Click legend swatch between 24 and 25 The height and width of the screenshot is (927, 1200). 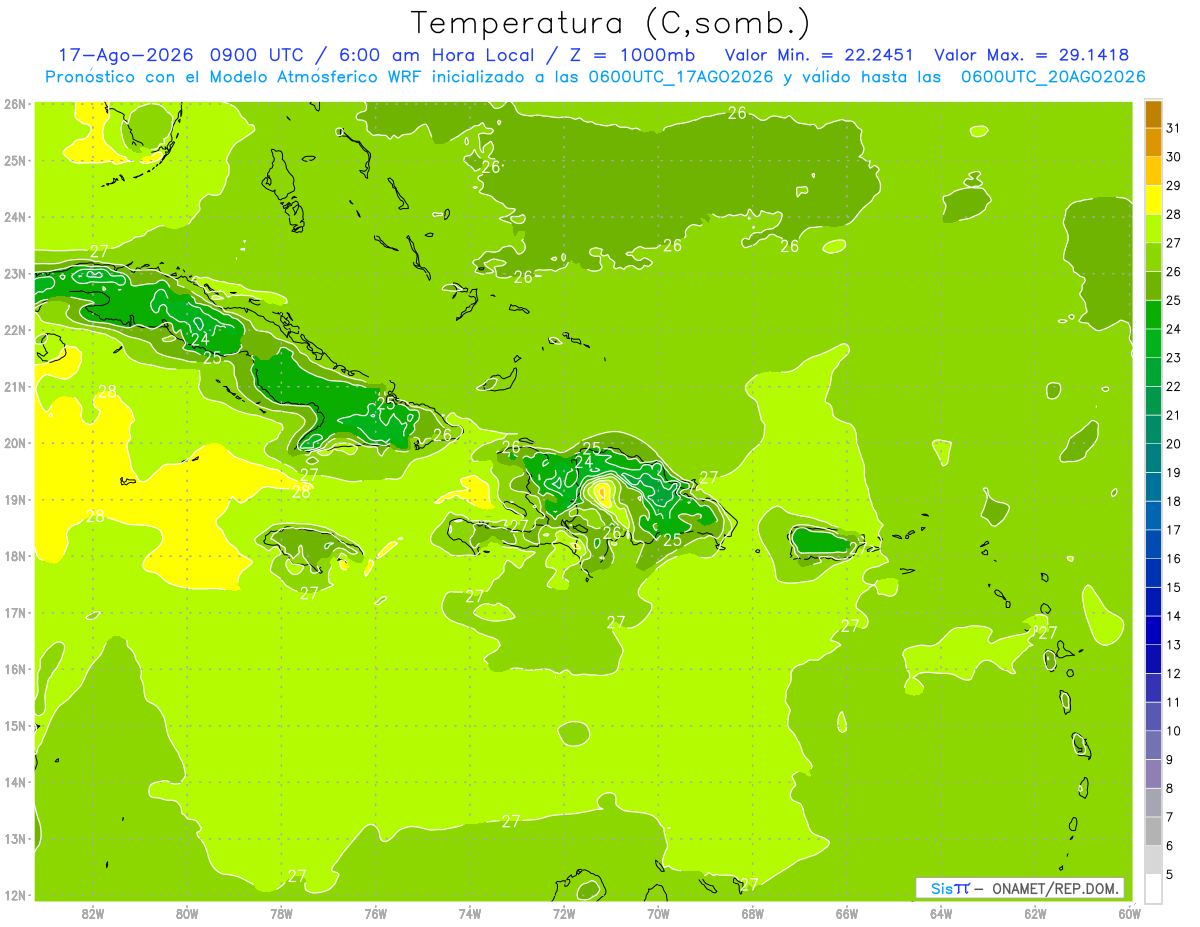coord(1153,315)
